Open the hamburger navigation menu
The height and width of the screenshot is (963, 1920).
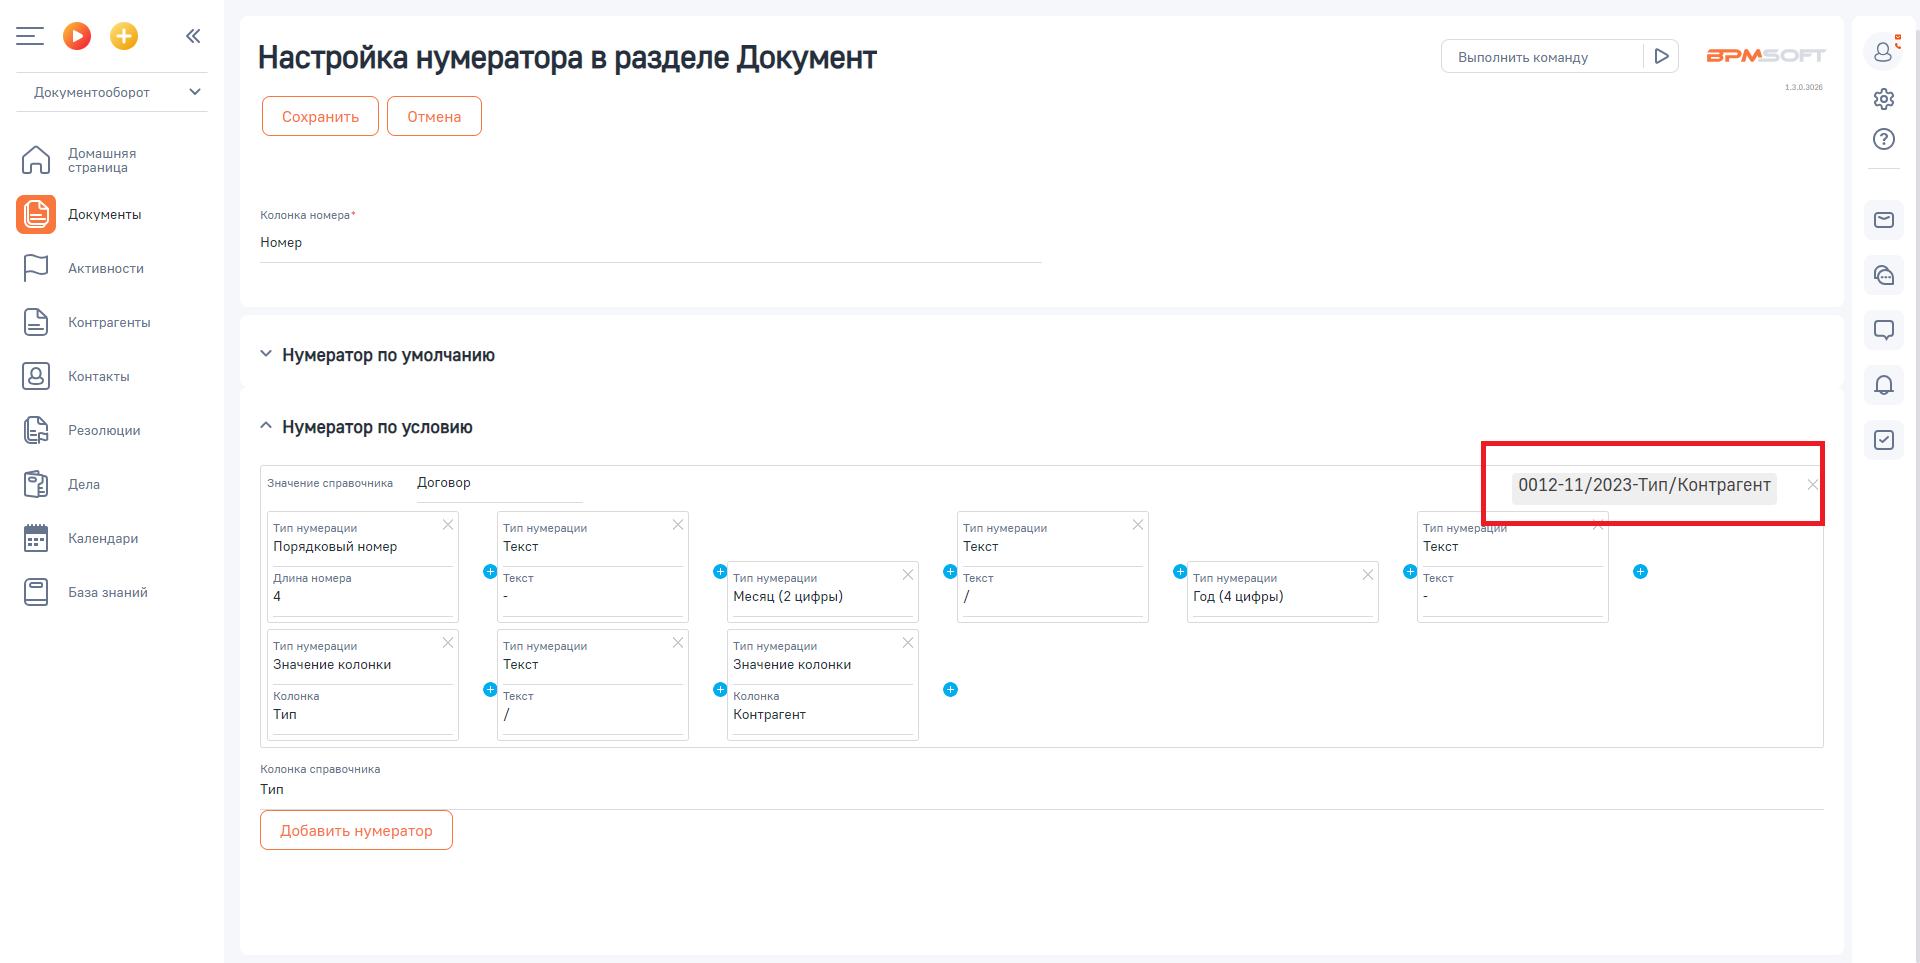[30, 37]
